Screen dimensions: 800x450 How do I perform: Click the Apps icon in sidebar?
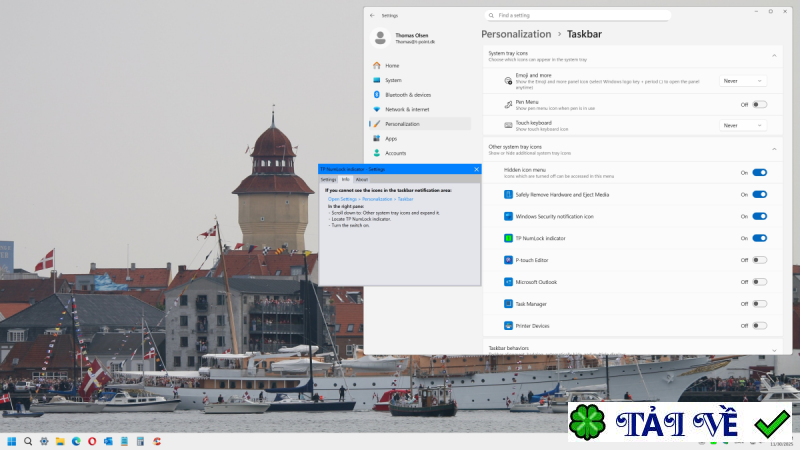pyautogui.click(x=377, y=138)
